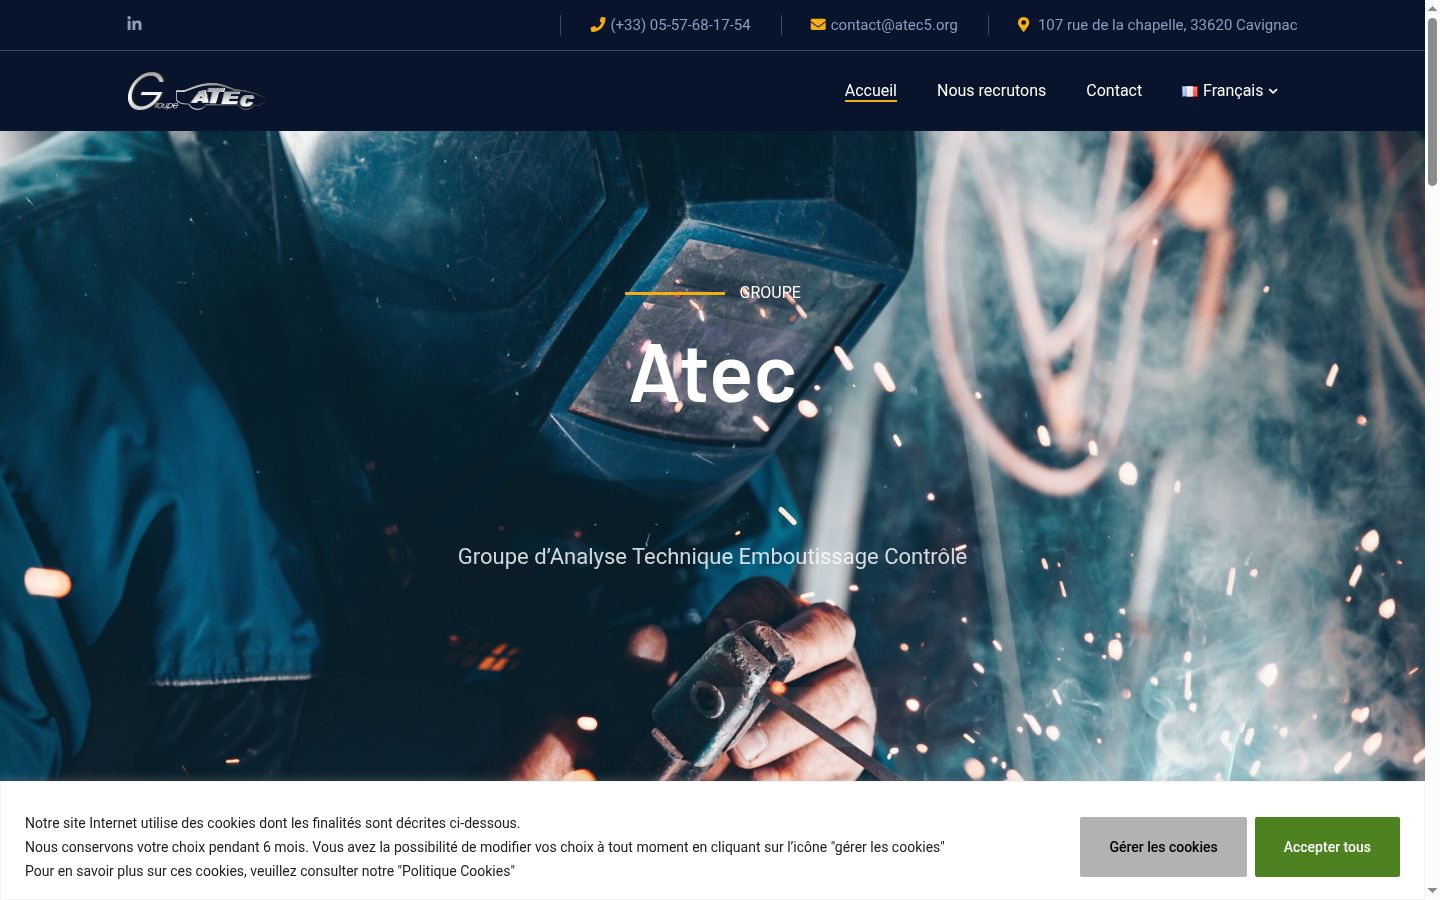The width and height of the screenshot is (1440, 900).
Task: Open the Contact menu item
Action: 1114,90
